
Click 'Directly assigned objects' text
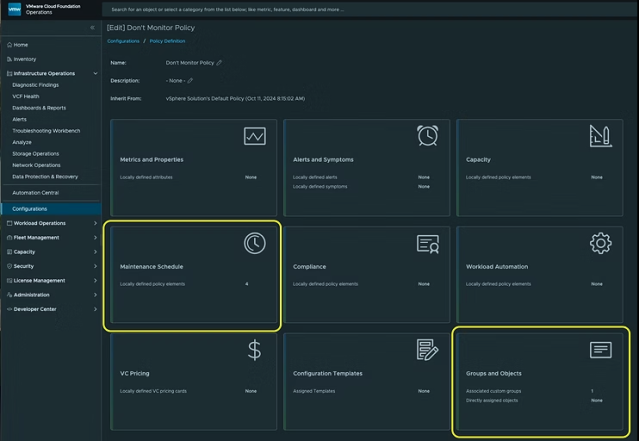[x=492, y=401]
